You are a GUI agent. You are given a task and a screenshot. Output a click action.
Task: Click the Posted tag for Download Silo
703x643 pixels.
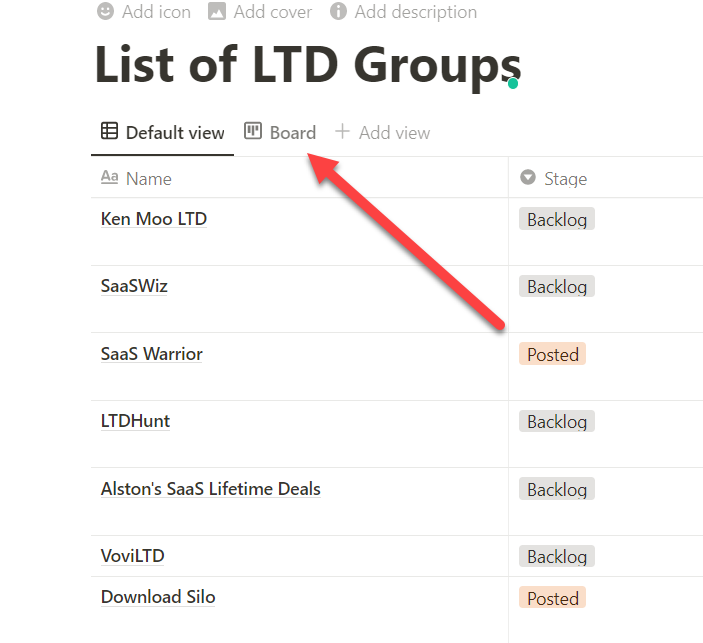click(552, 598)
